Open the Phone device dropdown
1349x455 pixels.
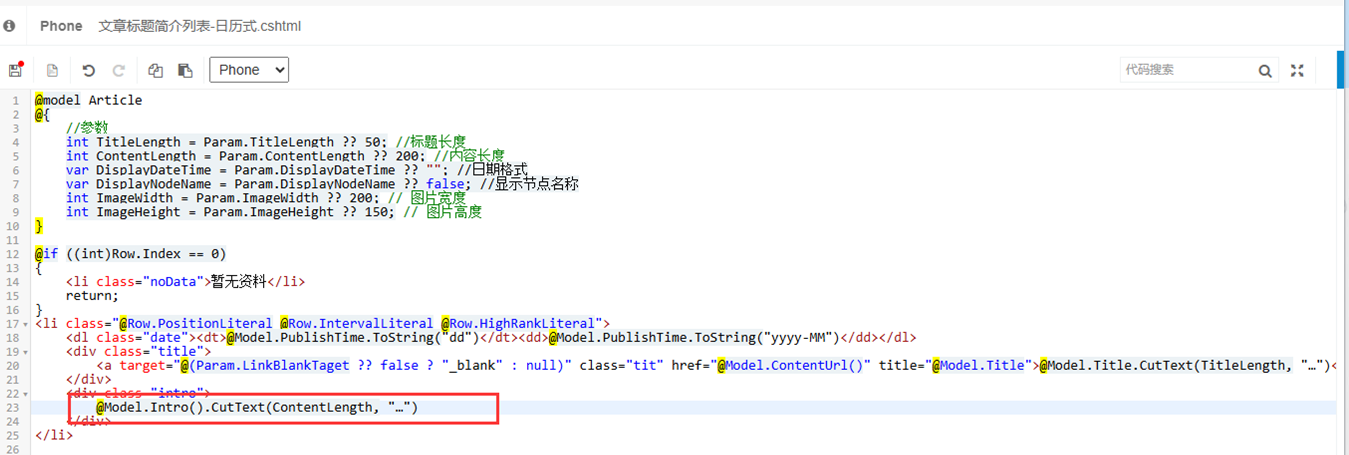tap(249, 70)
